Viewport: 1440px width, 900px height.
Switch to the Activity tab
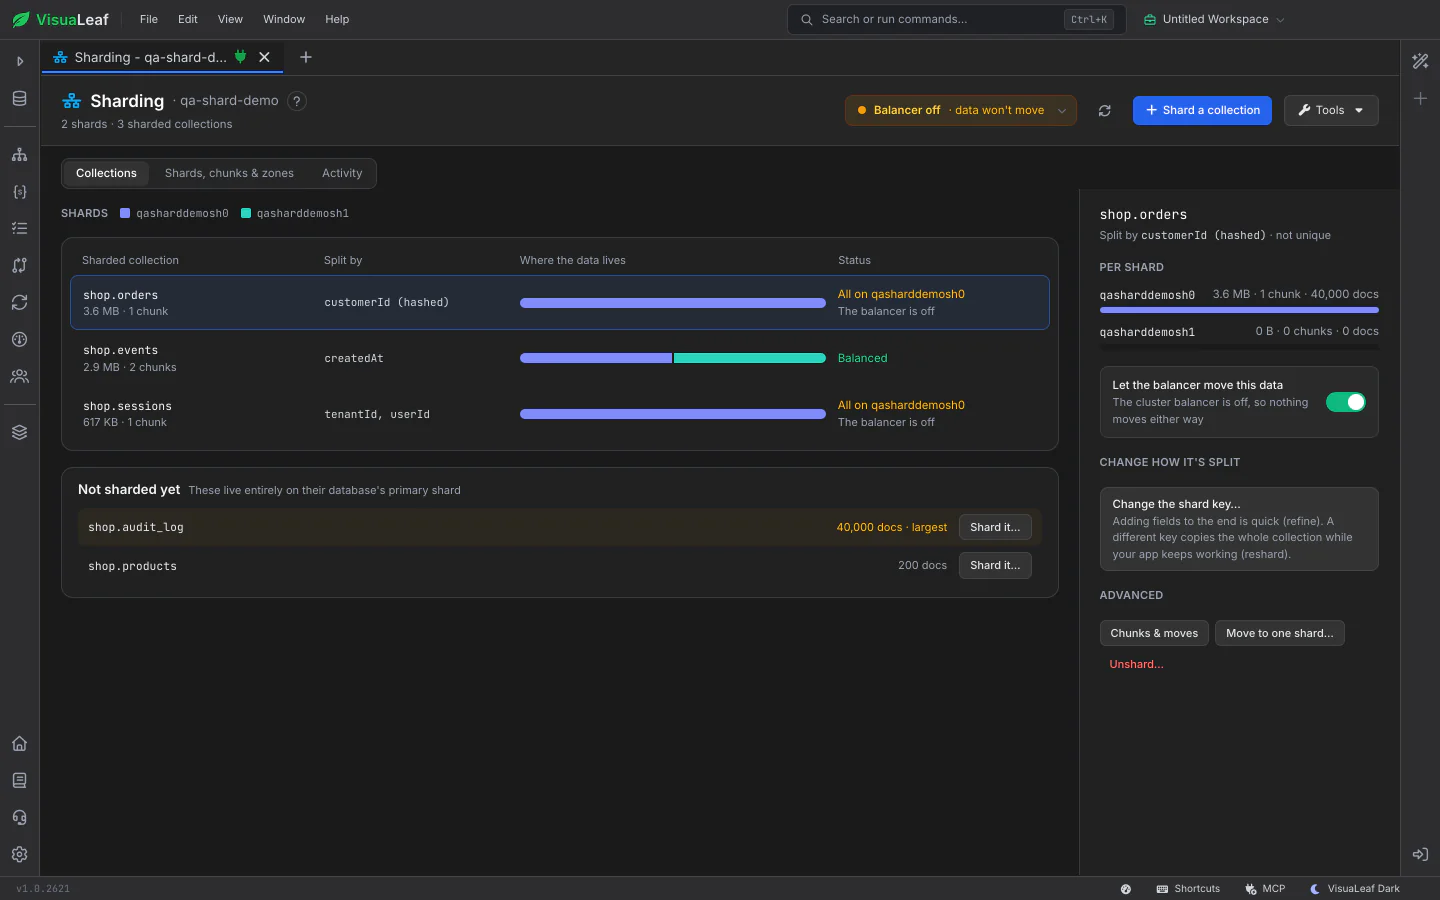pyautogui.click(x=342, y=173)
